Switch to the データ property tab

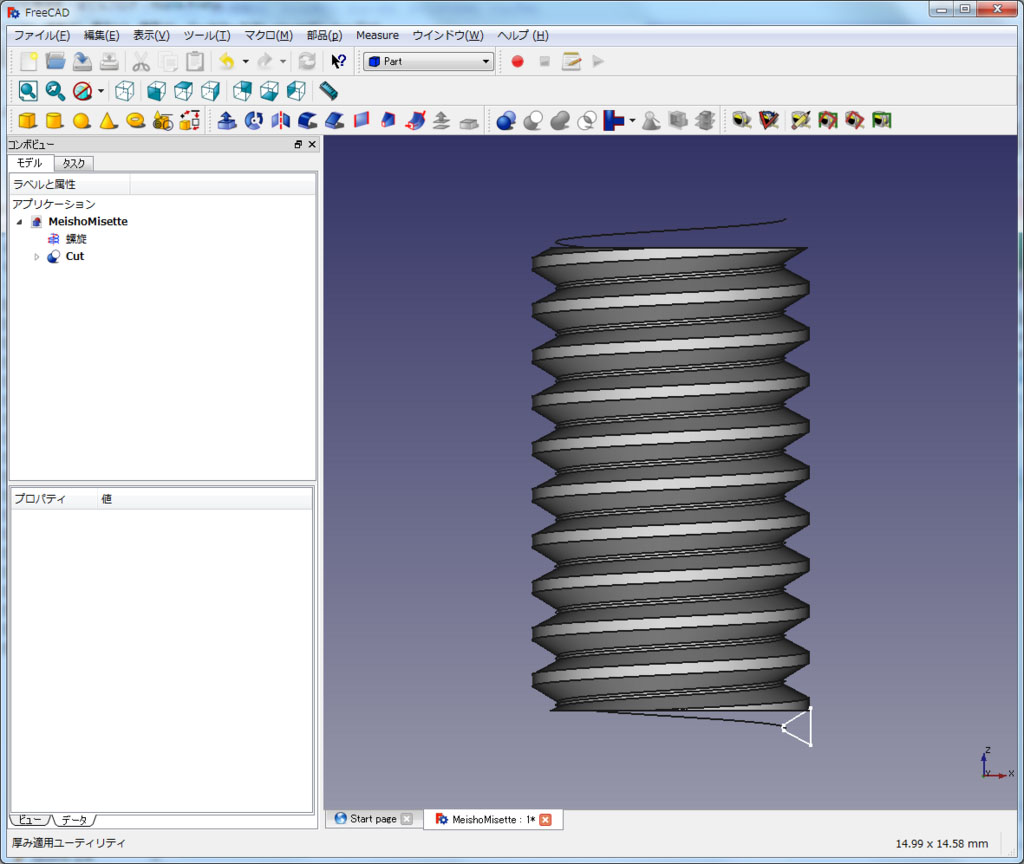(74, 820)
